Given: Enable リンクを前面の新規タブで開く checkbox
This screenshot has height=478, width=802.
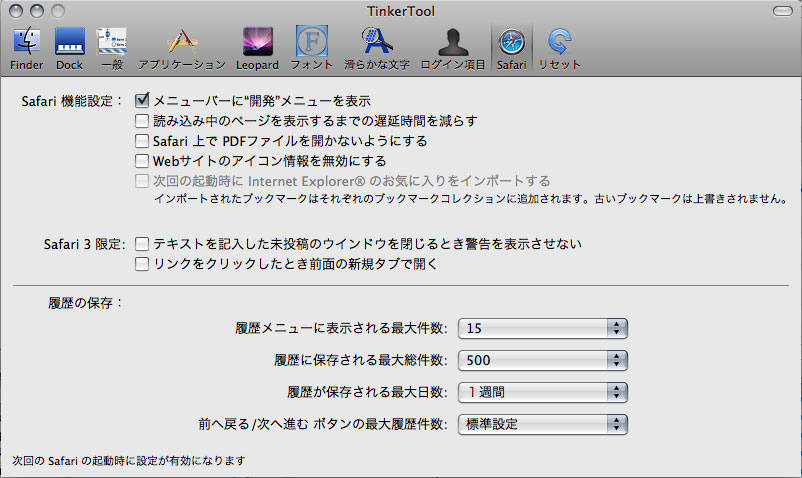Looking at the screenshot, I should 142,264.
